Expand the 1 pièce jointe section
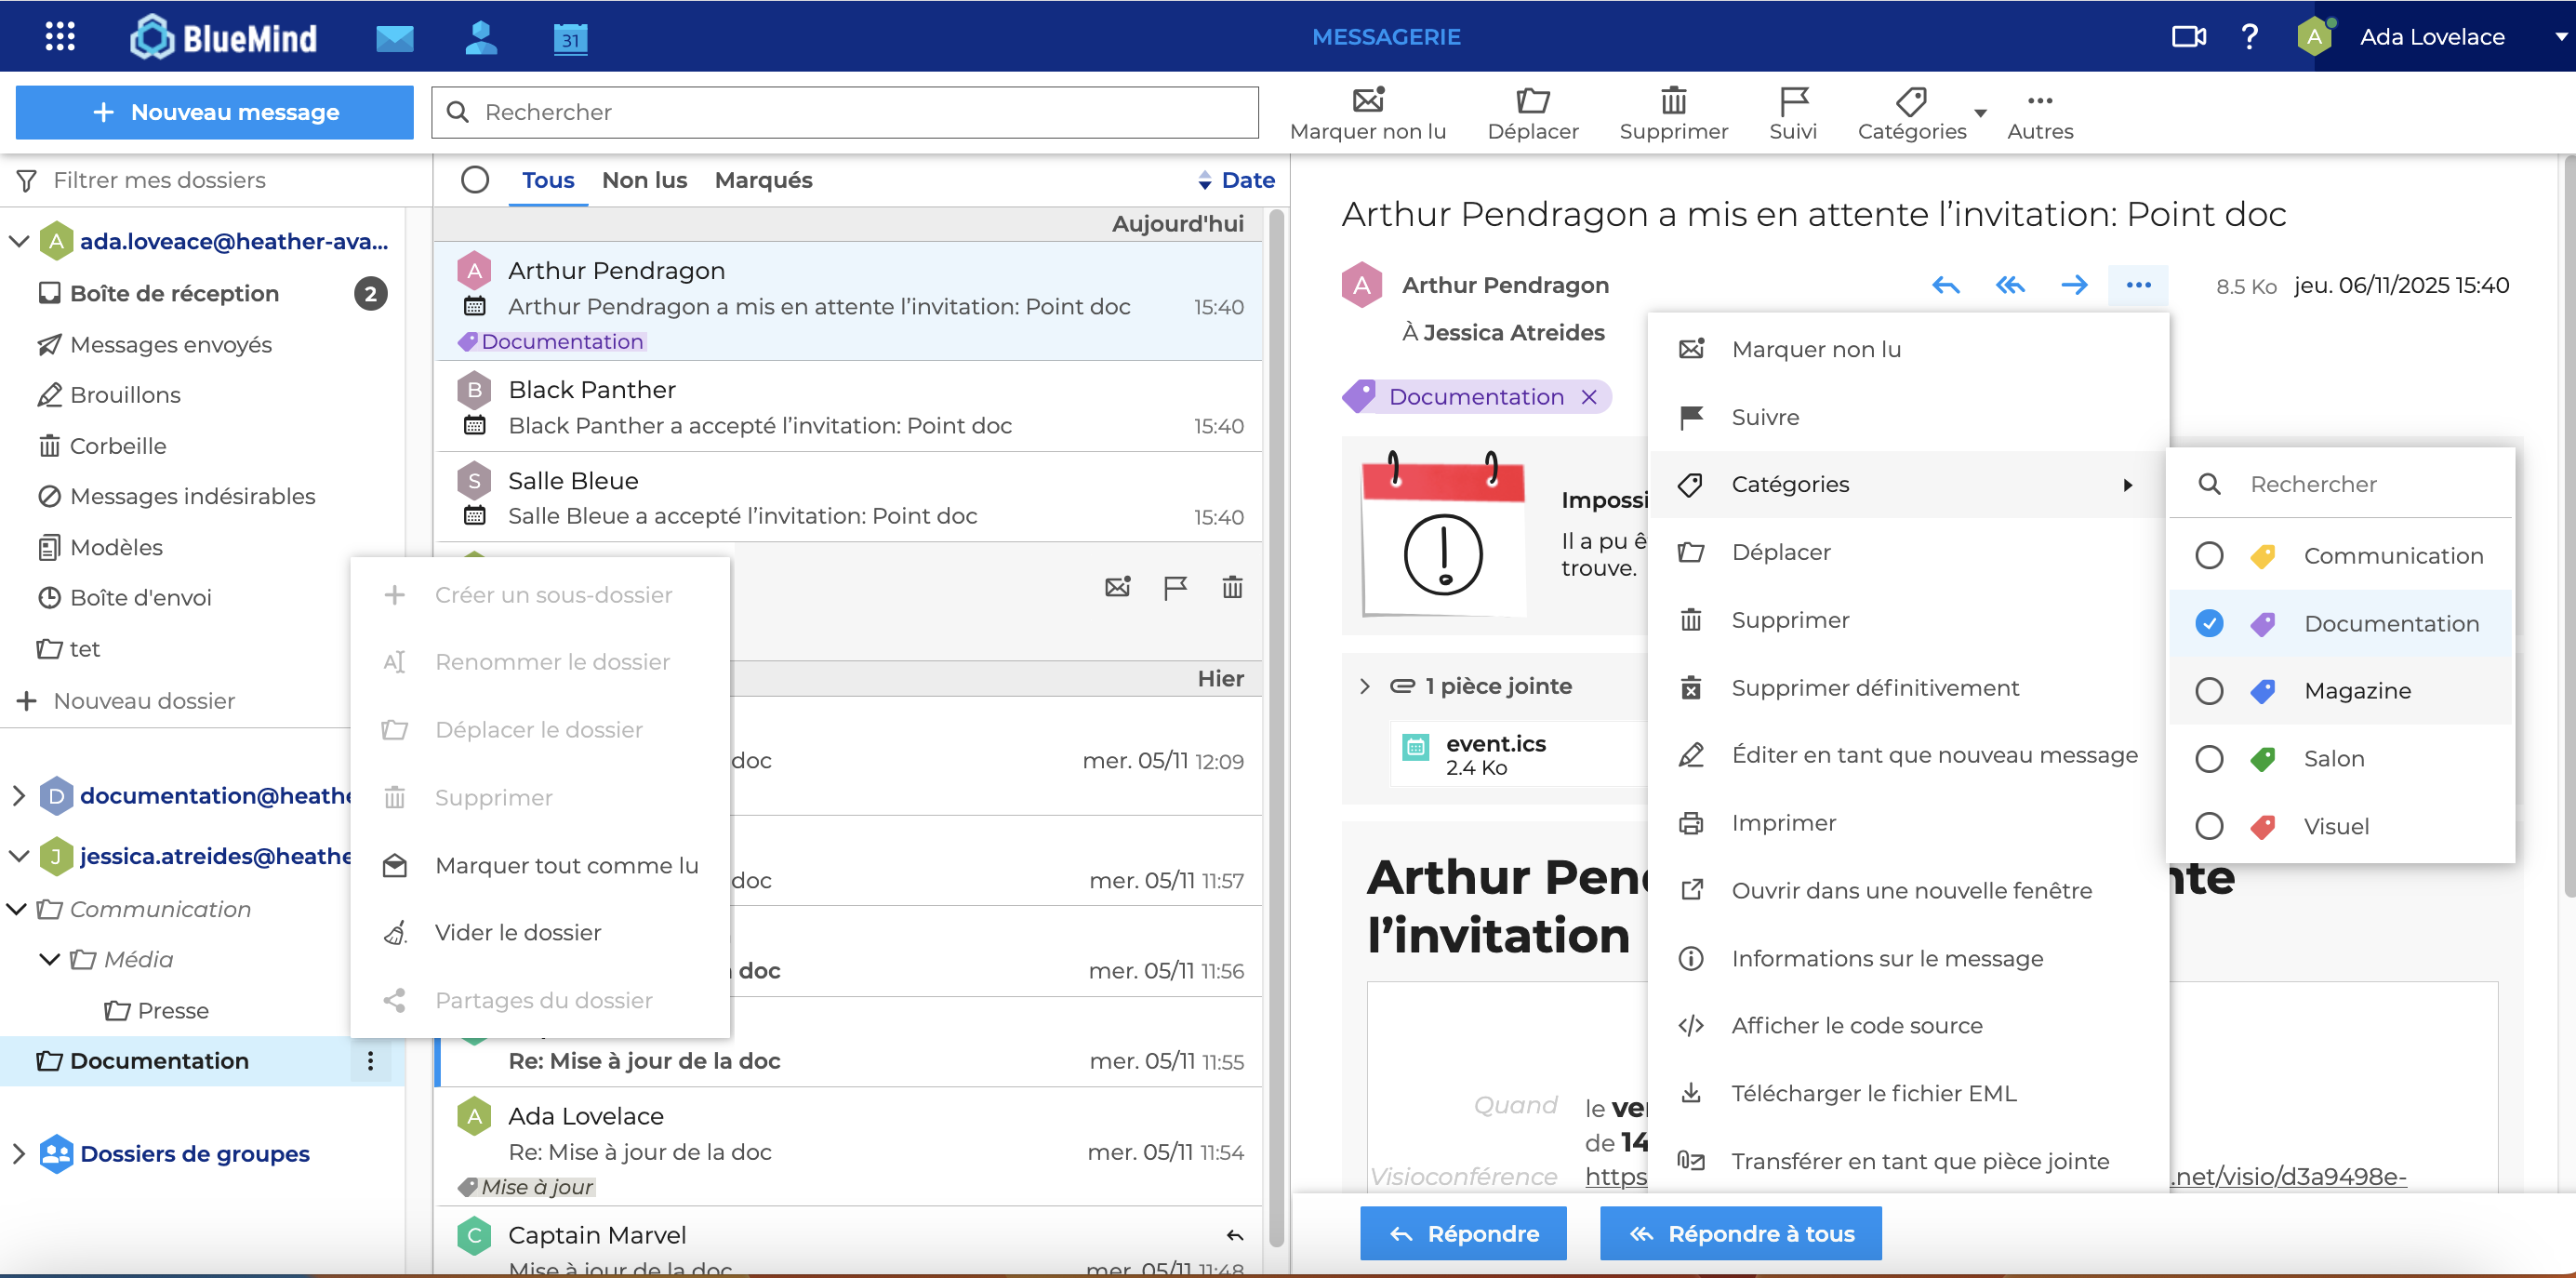This screenshot has height=1278, width=2576. [1365, 686]
